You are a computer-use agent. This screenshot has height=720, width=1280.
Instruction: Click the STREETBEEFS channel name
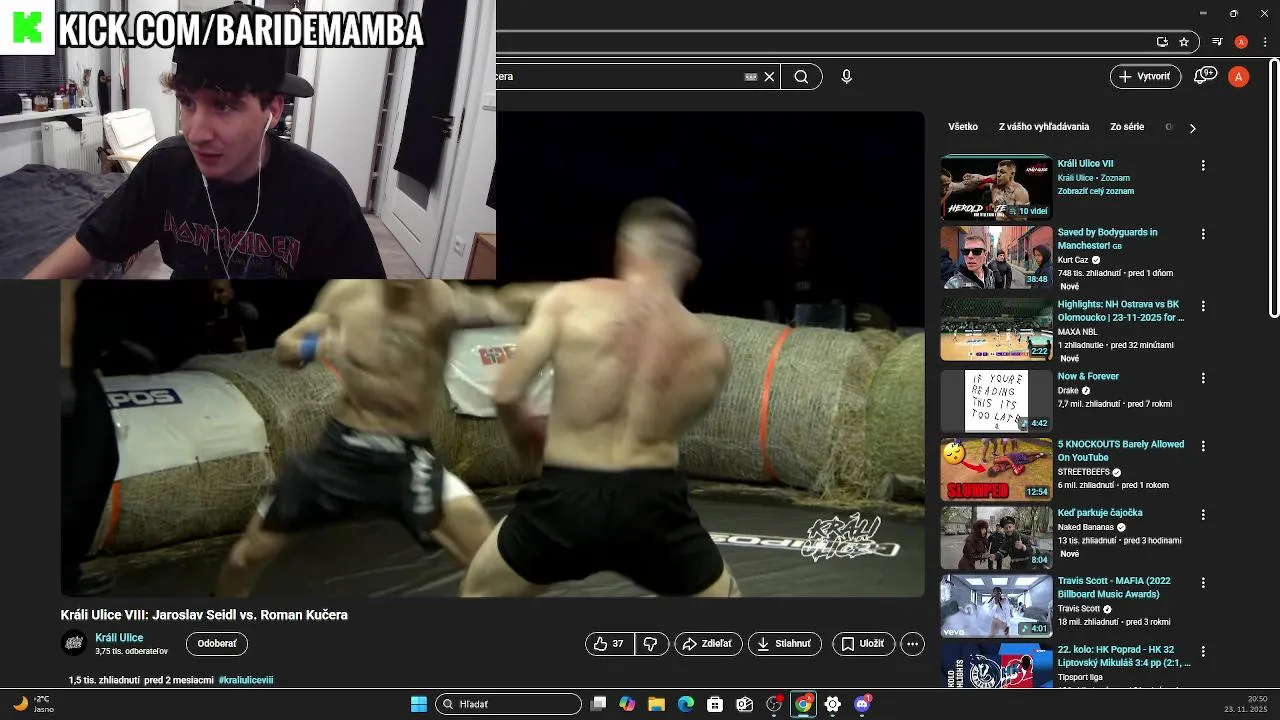coord(1085,472)
